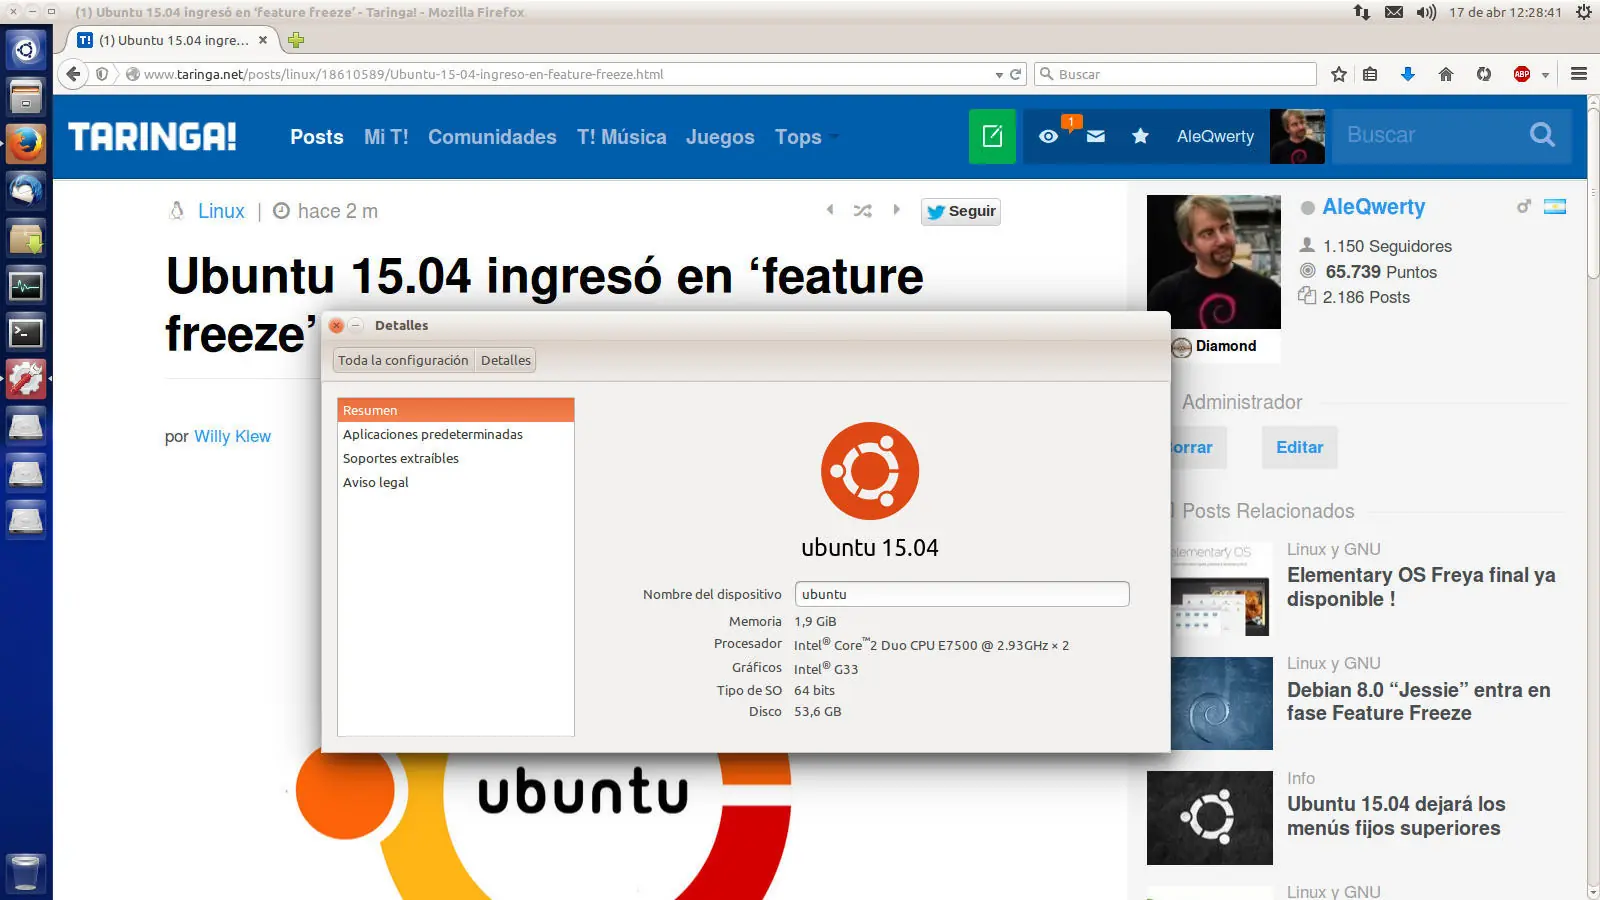Open Ubuntu Dash from the launcher

click(26, 49)
